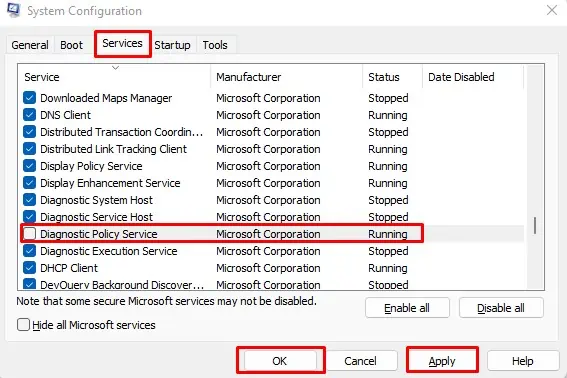Sort by the Manufacturer column header
Viewport: 567px width, 378px height.
(286, 77)
